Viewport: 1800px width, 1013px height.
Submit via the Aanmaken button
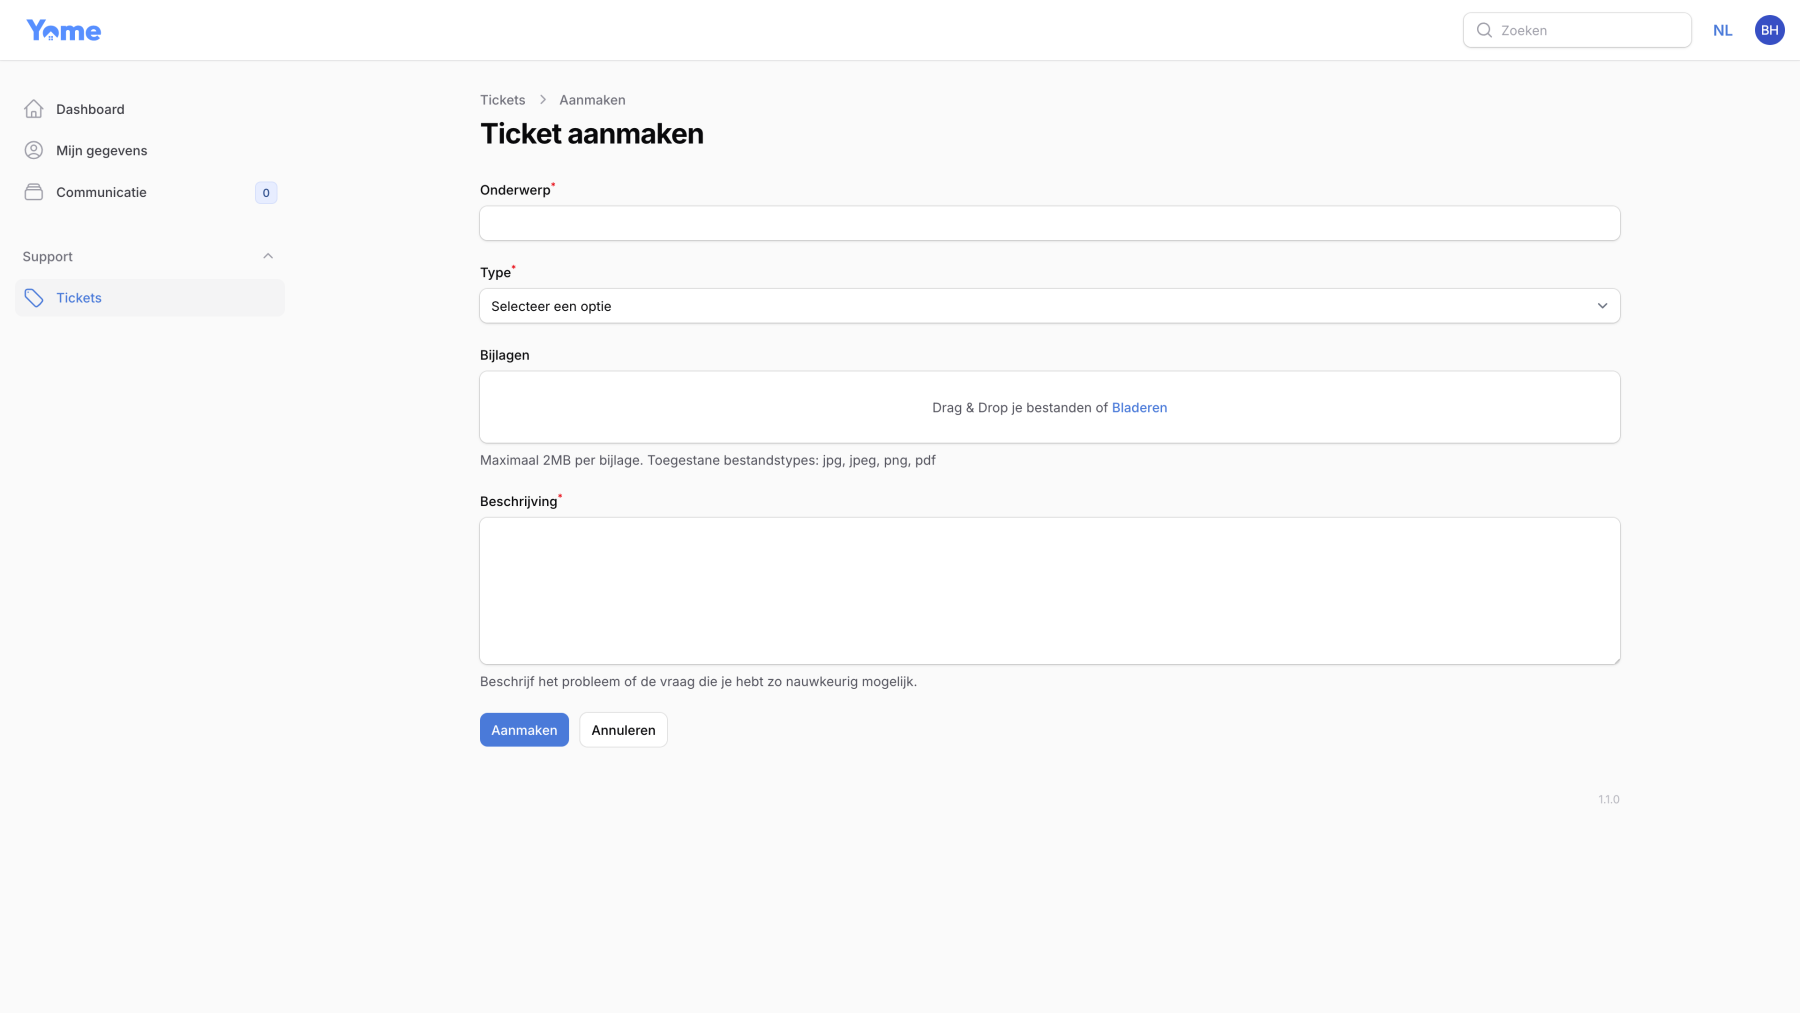click(x=523, y=729)
